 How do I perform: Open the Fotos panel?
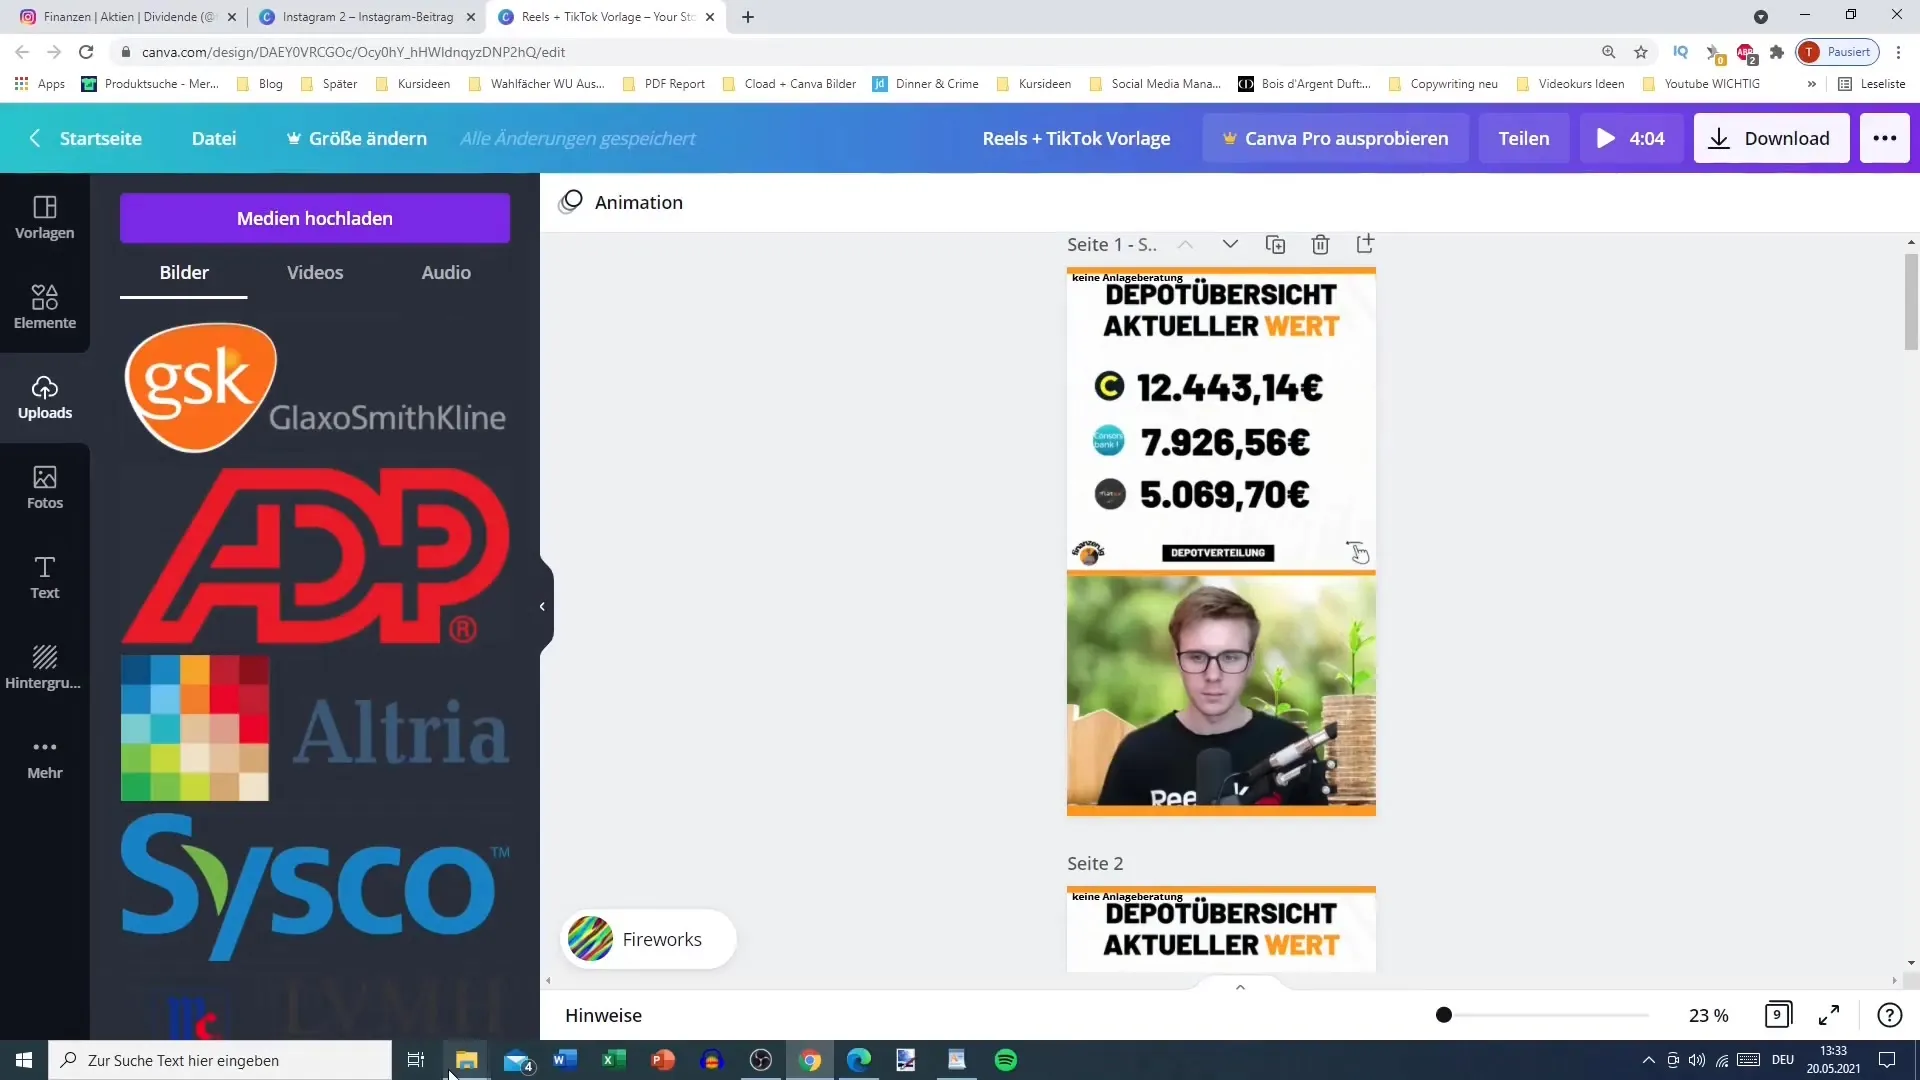[x=44, y=487]
